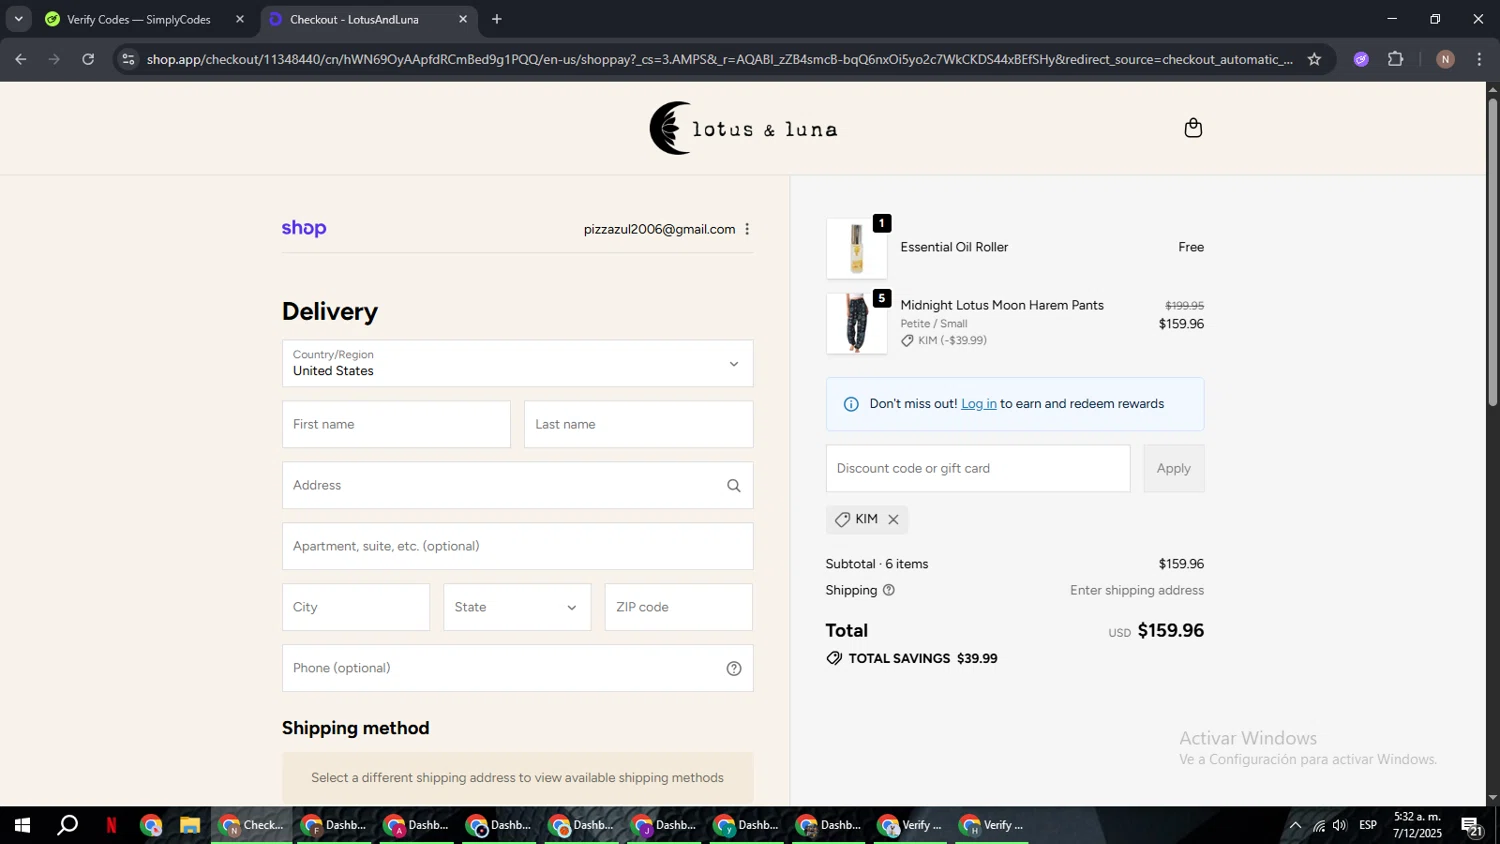Open the last Verify Chrome taskbar window
Viewport: 1500px width, 844px height.
pos(992,826)
